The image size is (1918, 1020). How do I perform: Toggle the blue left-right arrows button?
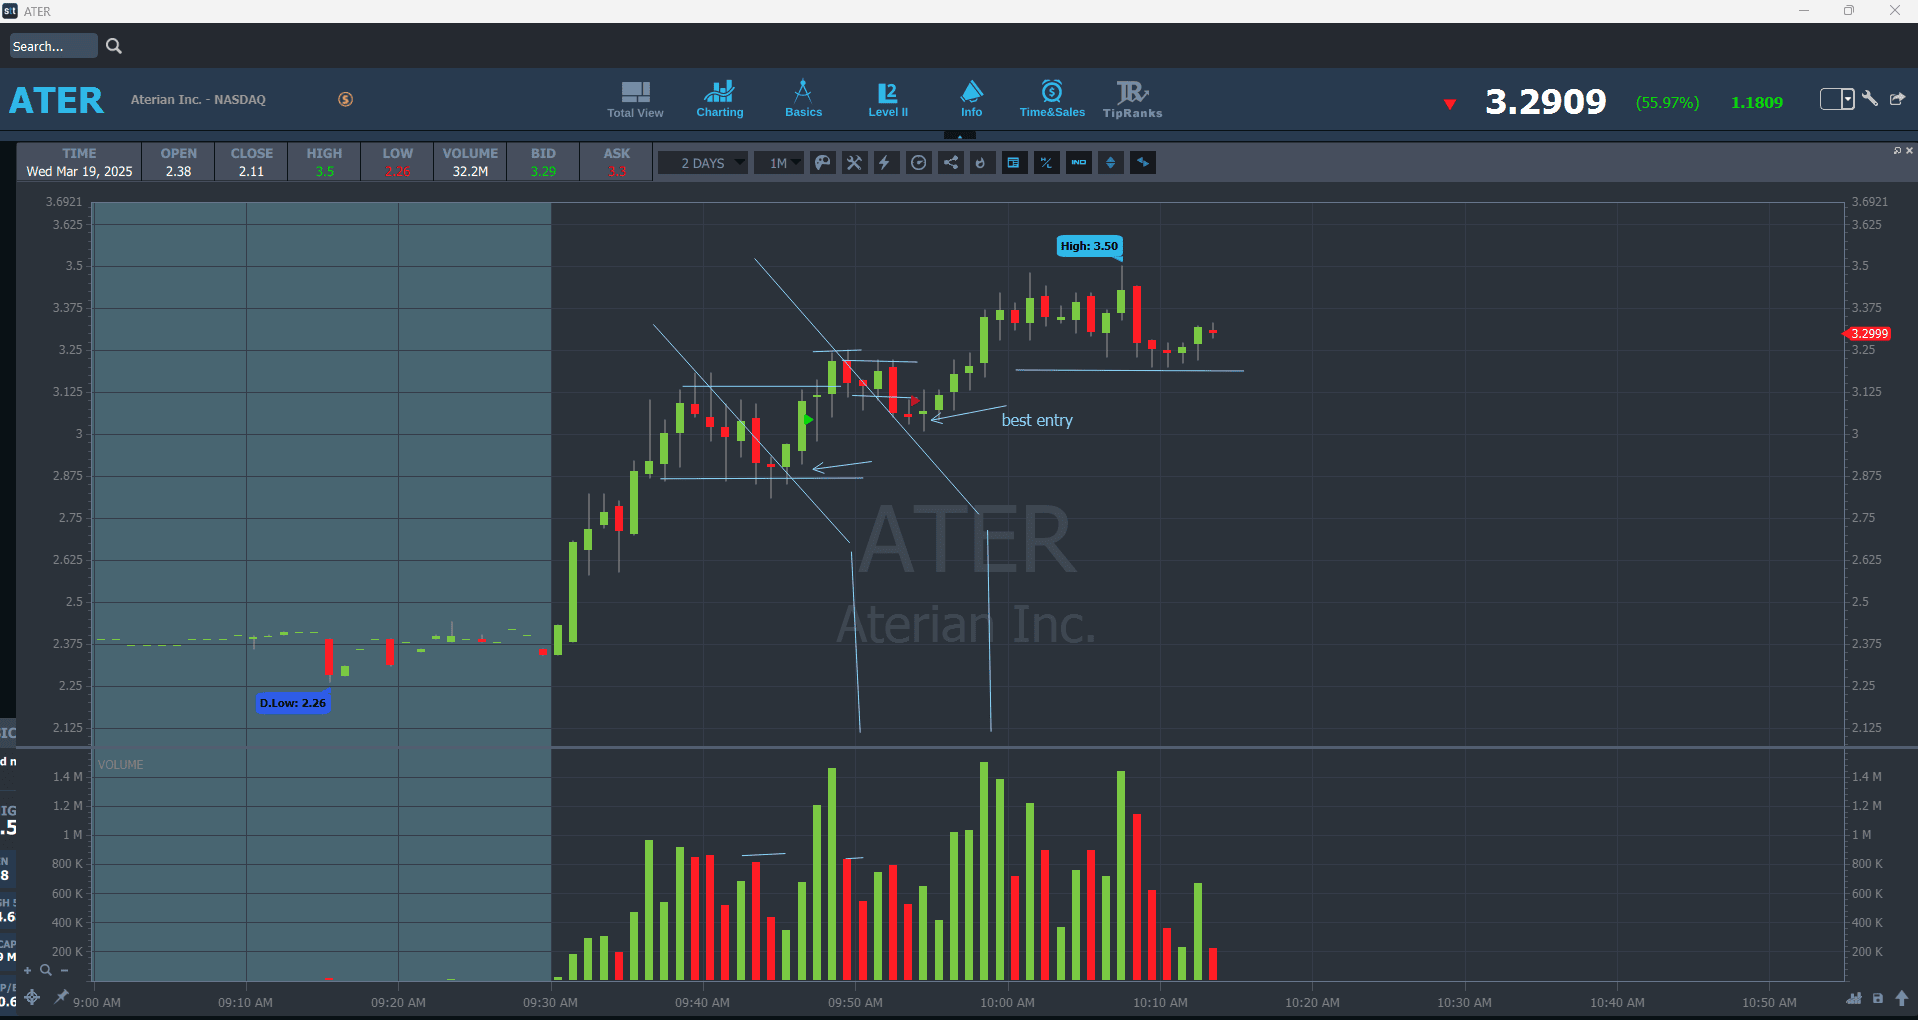coord(1143,162)
